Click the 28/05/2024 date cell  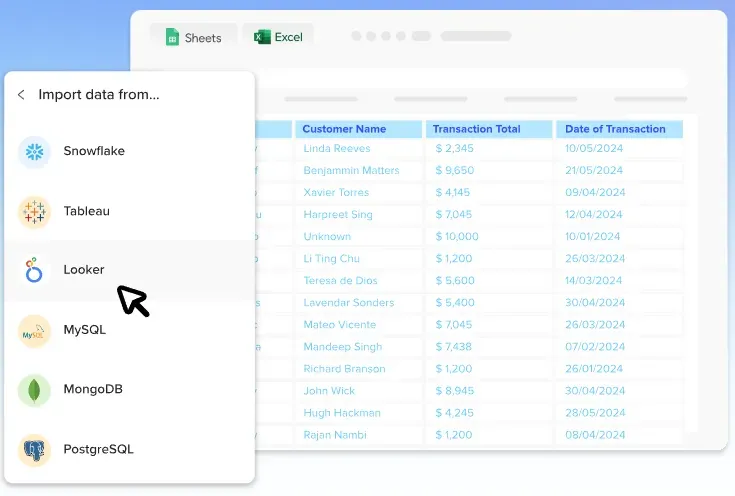pyautogui.click(x=619, y=413)
